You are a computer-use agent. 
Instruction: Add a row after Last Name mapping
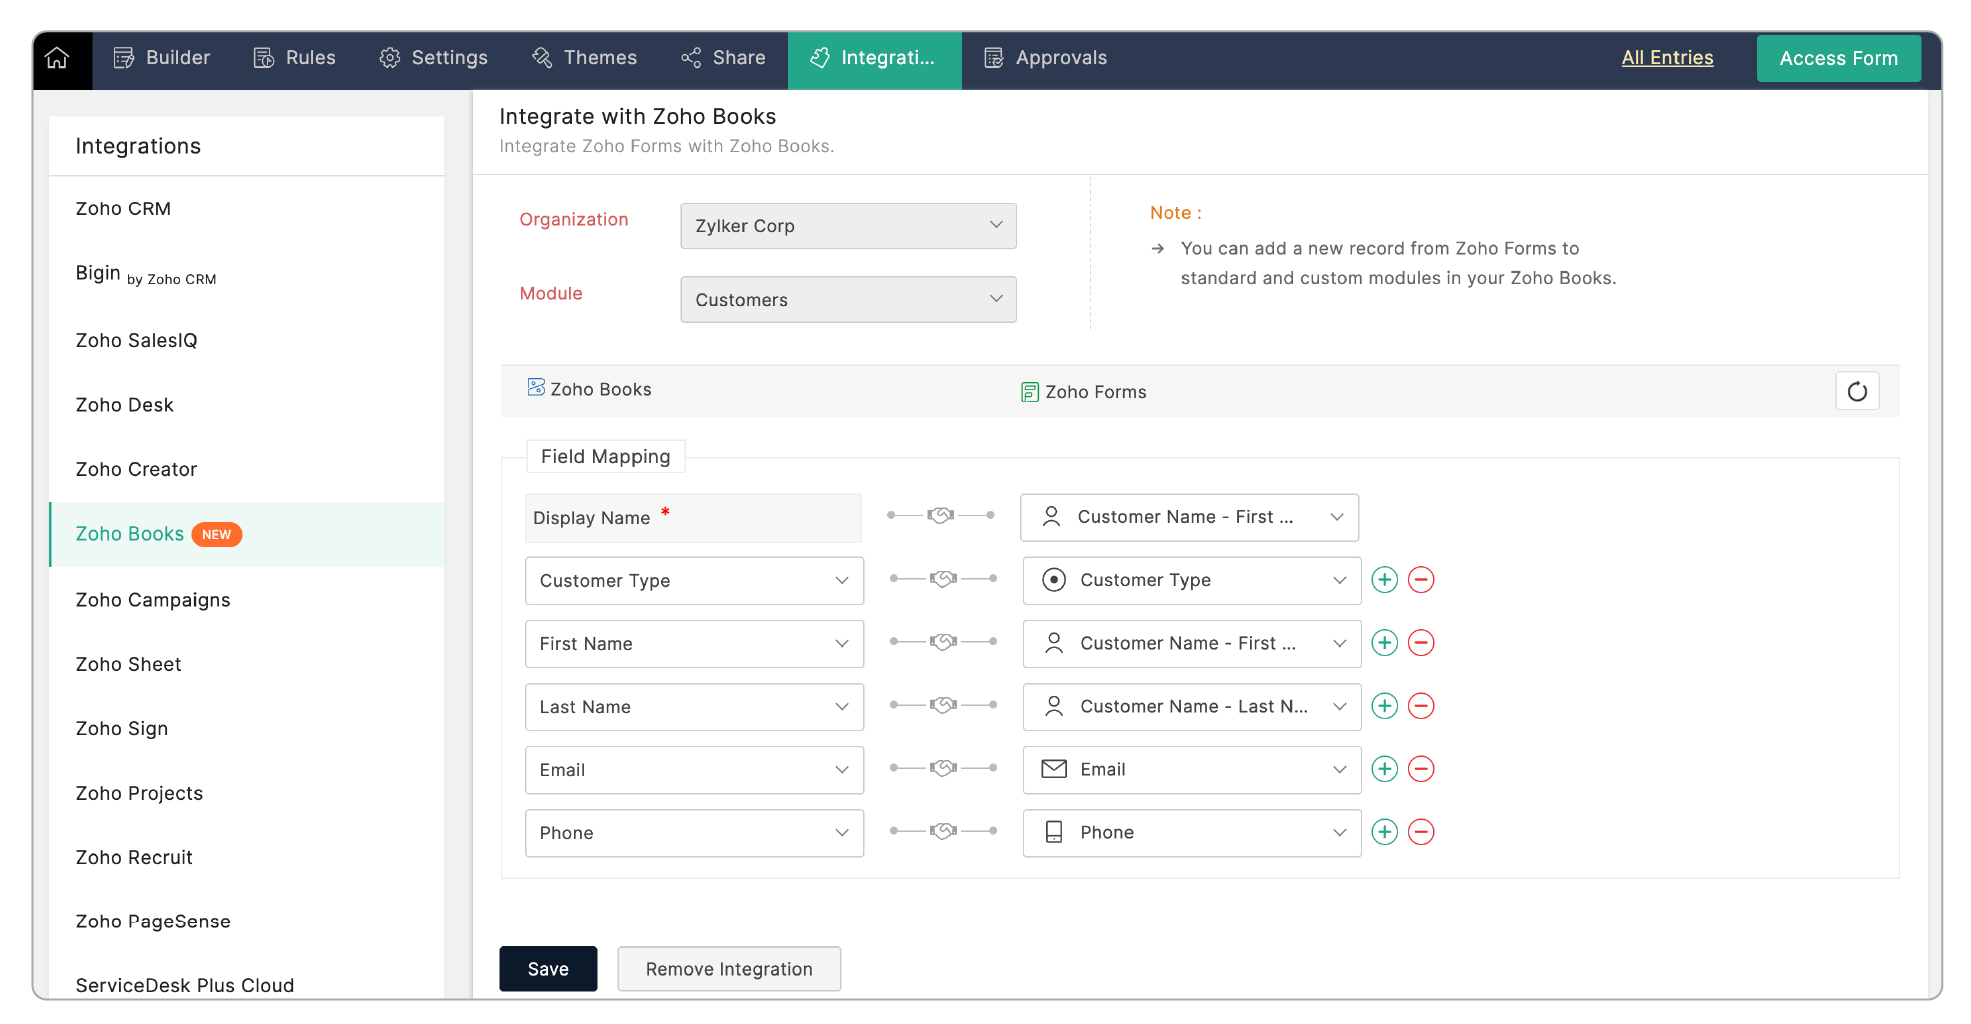coord(1384,706)
